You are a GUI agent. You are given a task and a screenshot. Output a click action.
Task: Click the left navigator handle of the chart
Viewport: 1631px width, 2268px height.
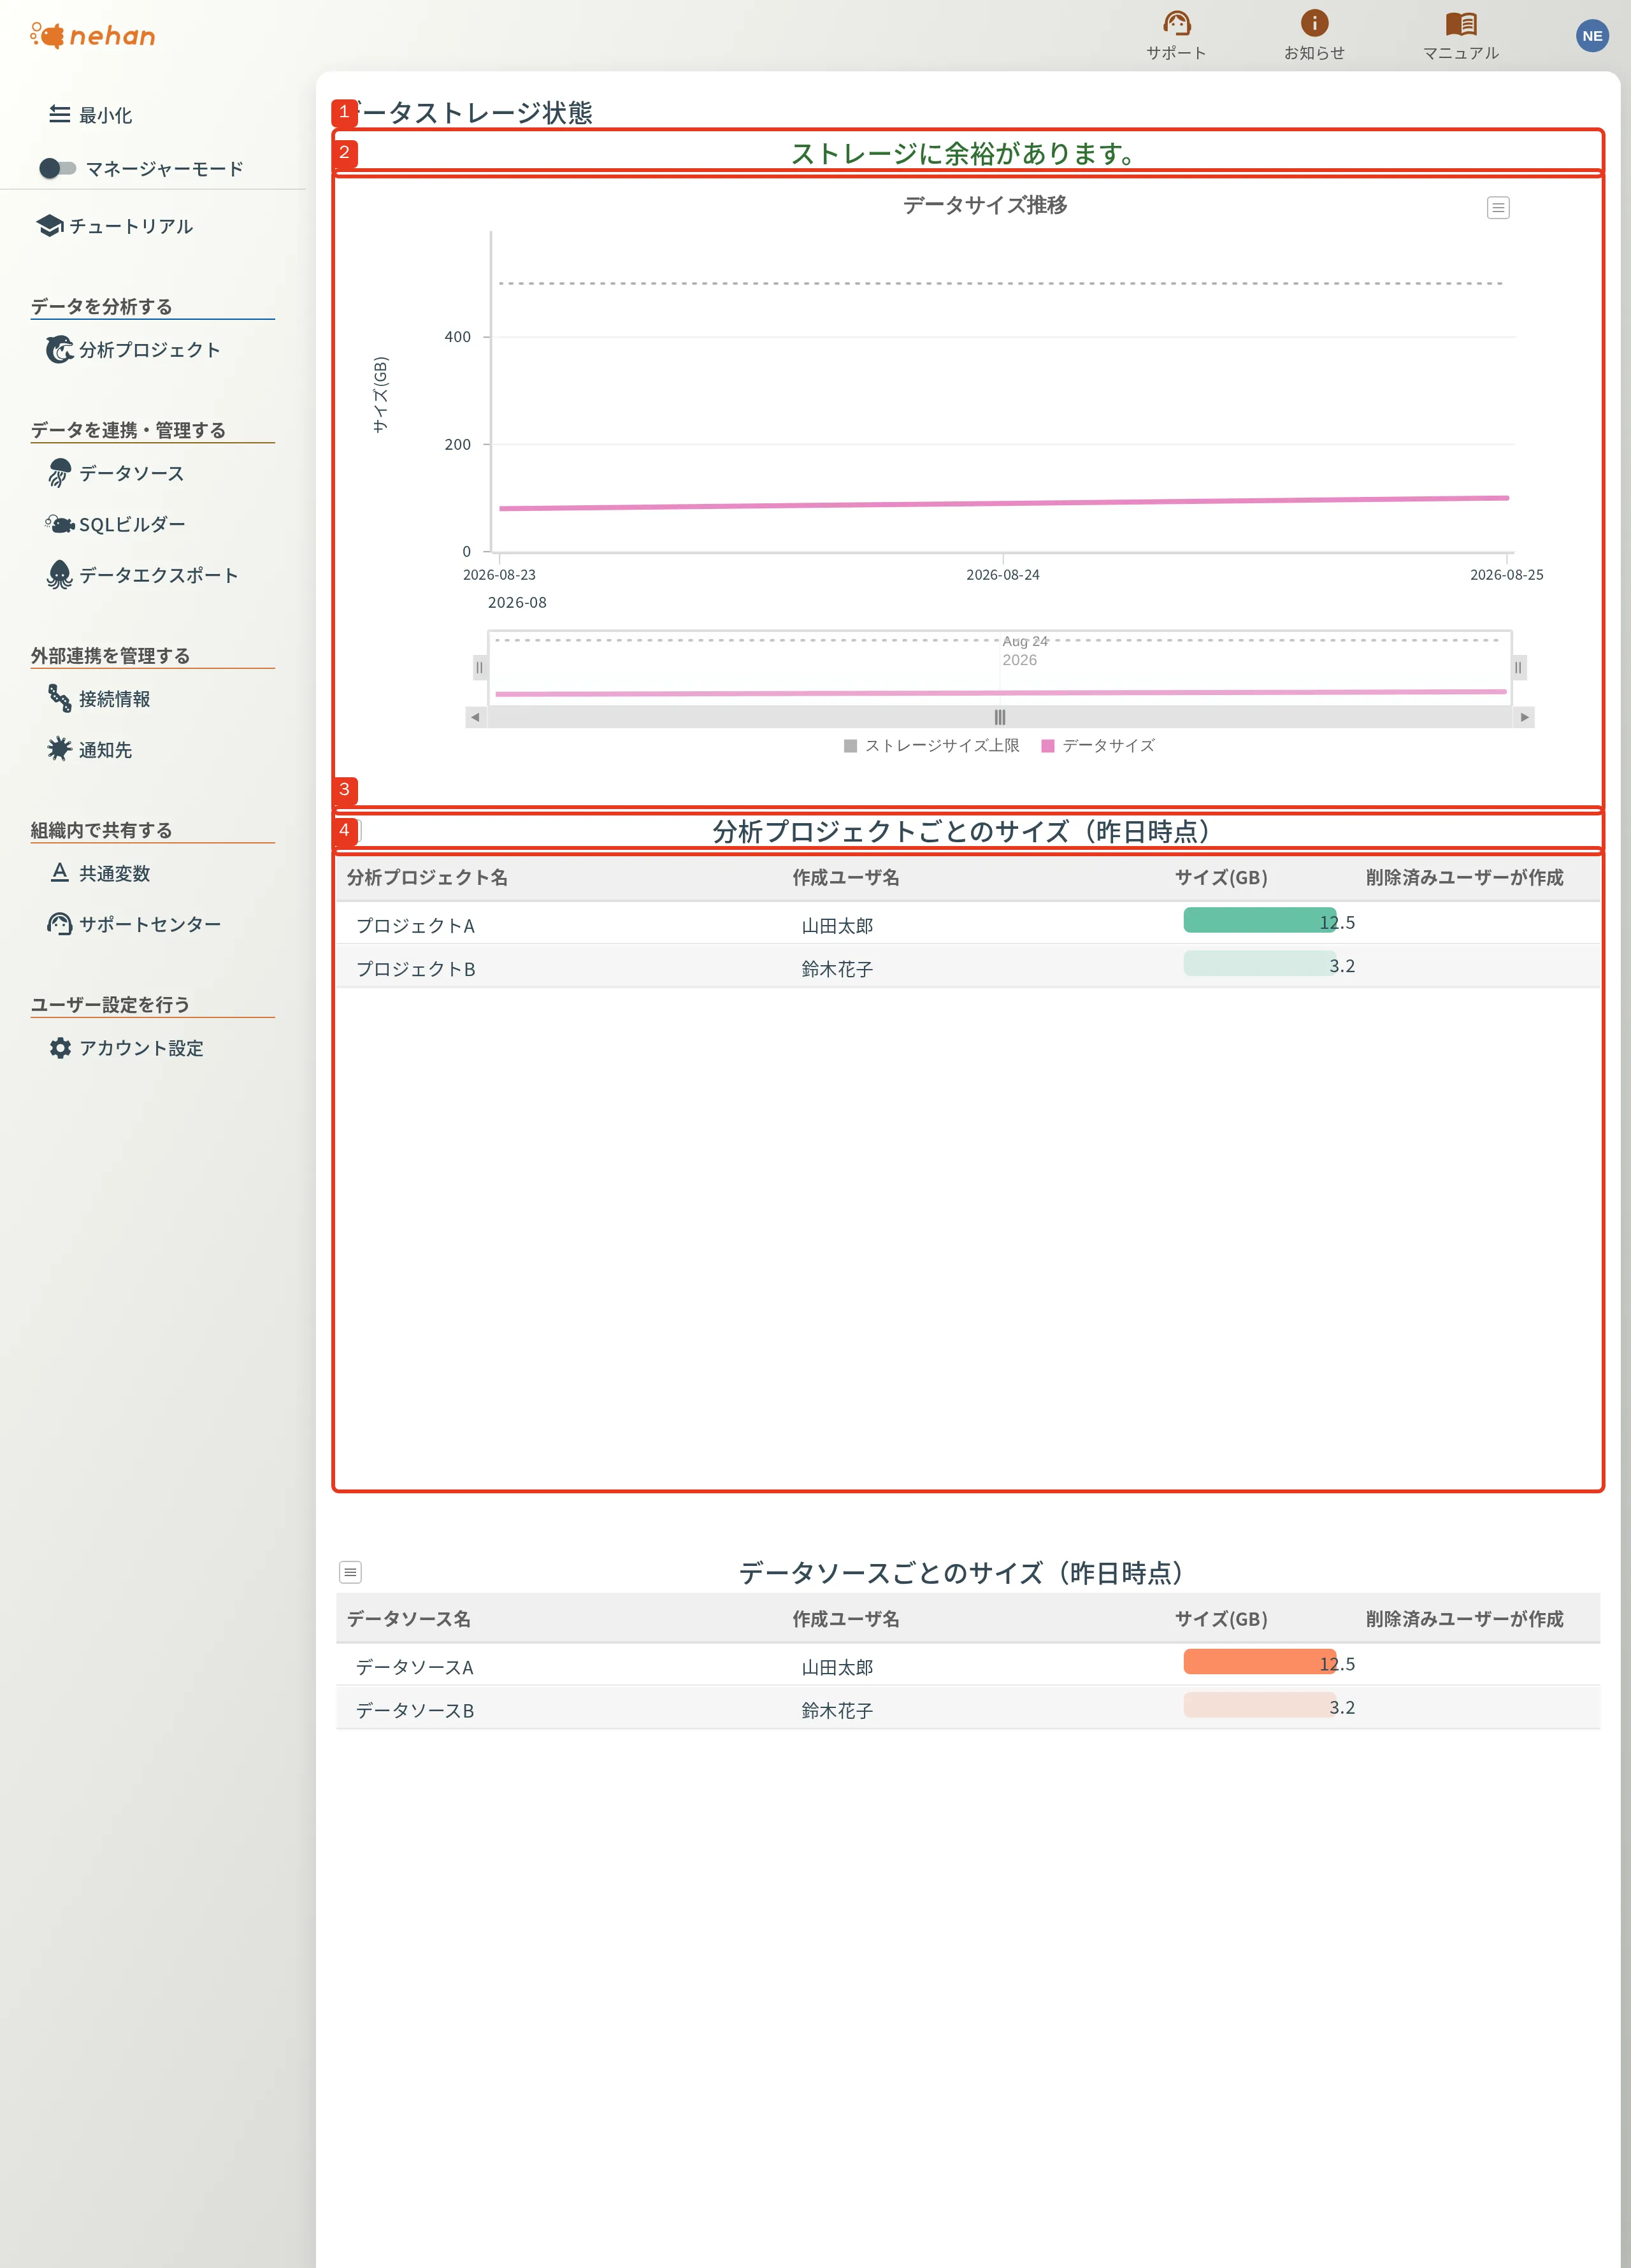click(x=480, y=668)
